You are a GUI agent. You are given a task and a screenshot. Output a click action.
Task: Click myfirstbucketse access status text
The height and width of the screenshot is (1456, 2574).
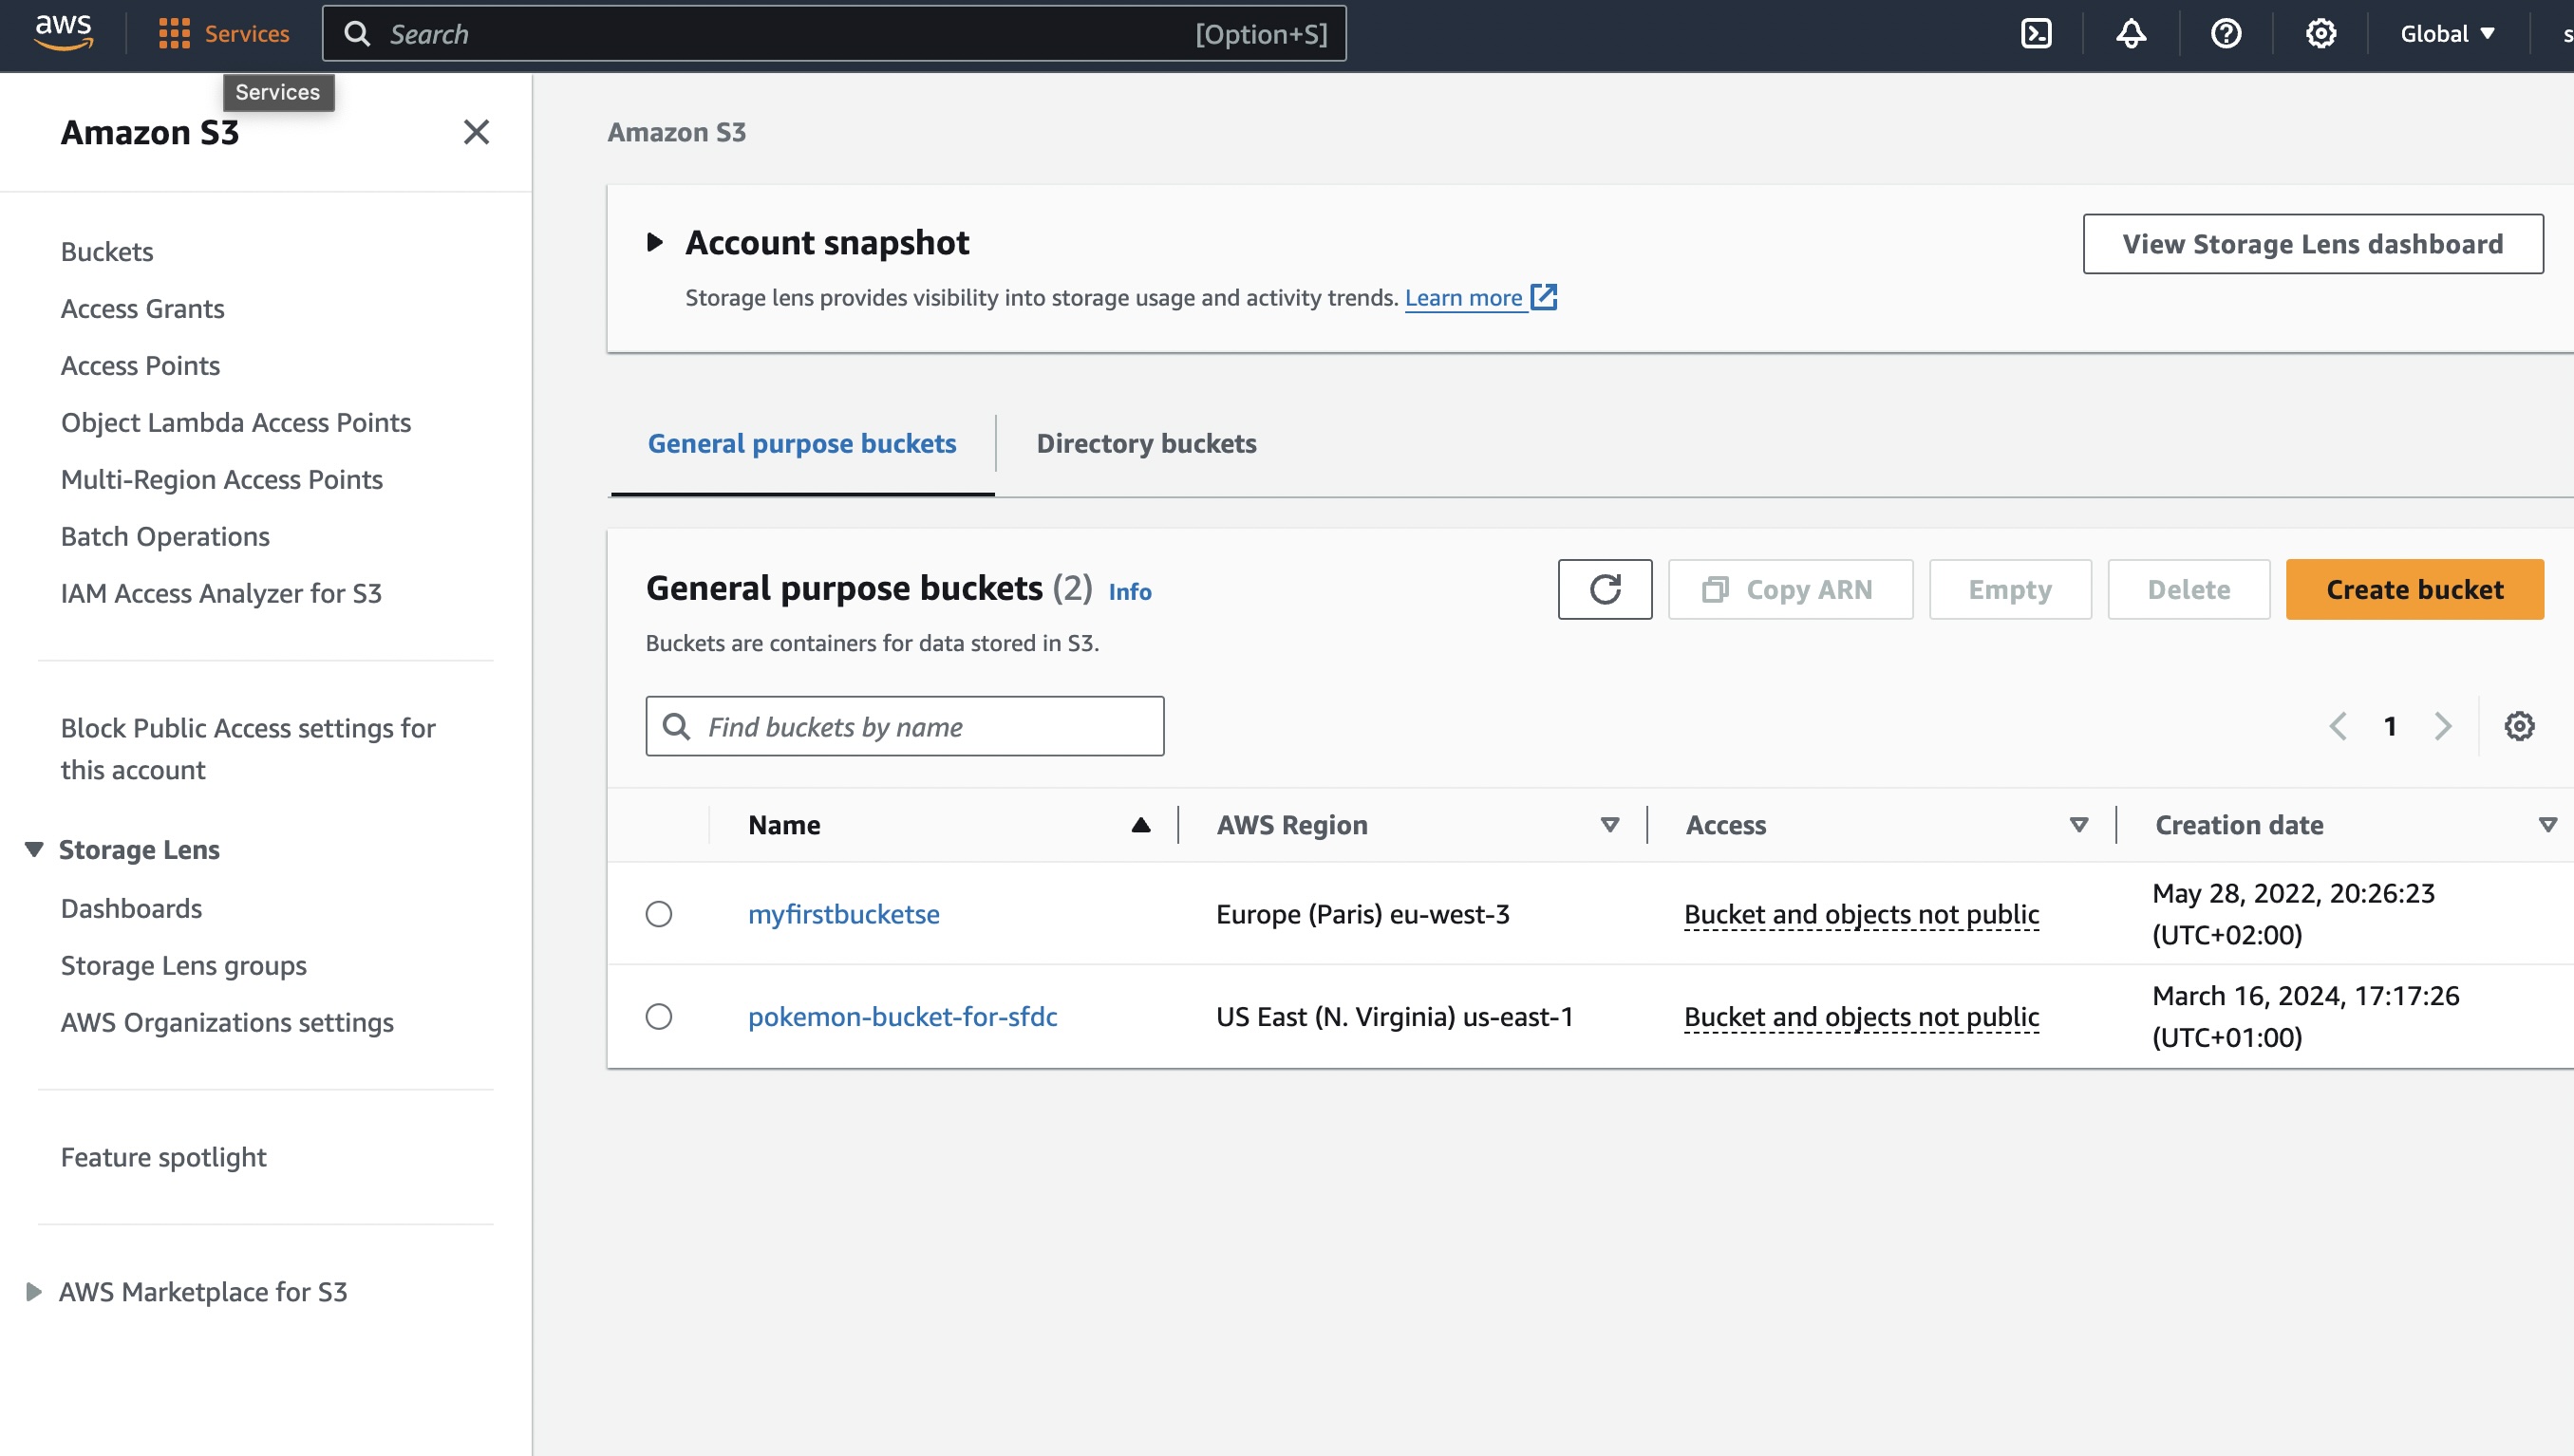coord(1861,914)
